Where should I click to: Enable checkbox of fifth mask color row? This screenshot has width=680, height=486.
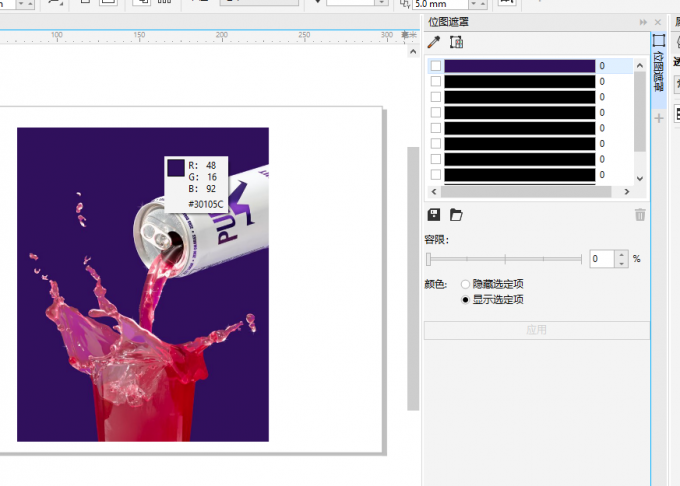(x=436, y=128)
